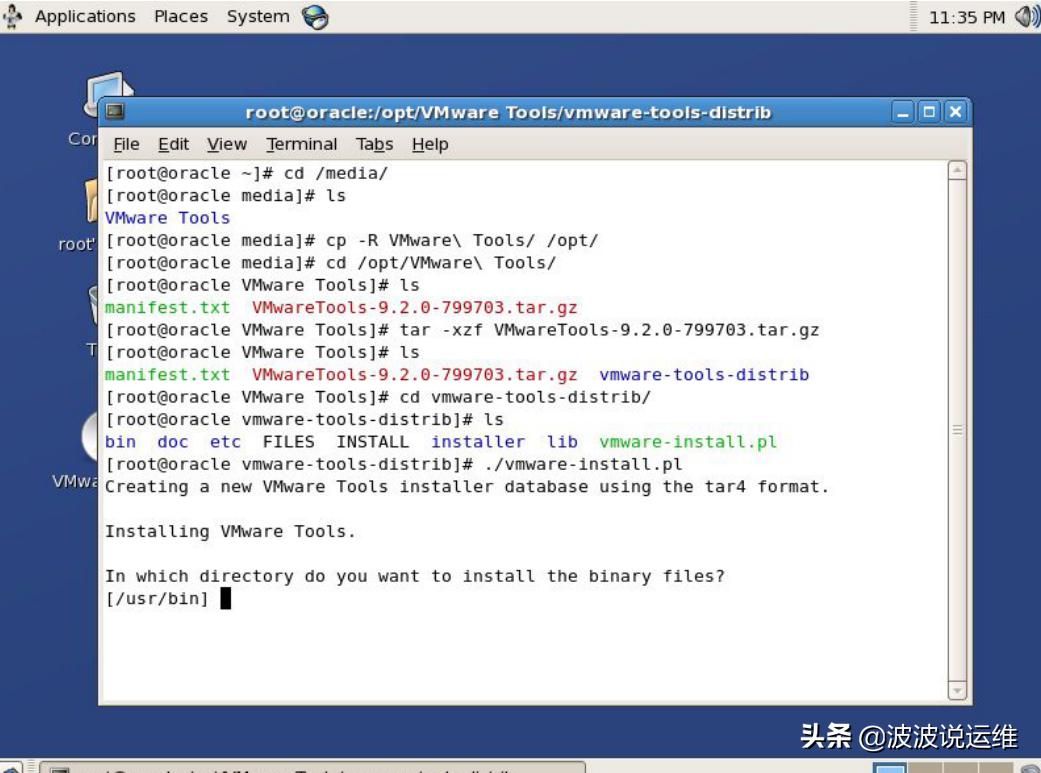This screenshot has width=1041, height=773.
Task: Open the Tabs menu
Action: coord(375,144)
